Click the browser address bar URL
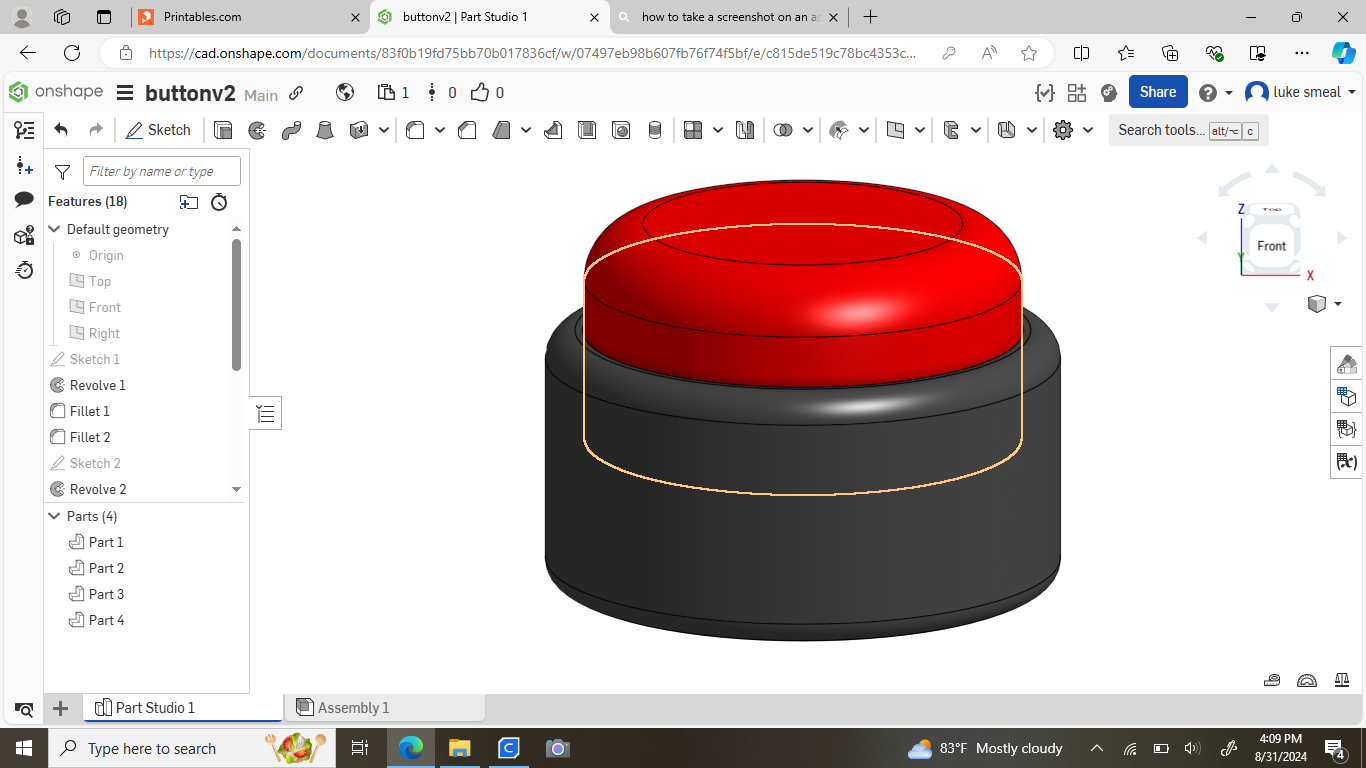 pos(532,53)
